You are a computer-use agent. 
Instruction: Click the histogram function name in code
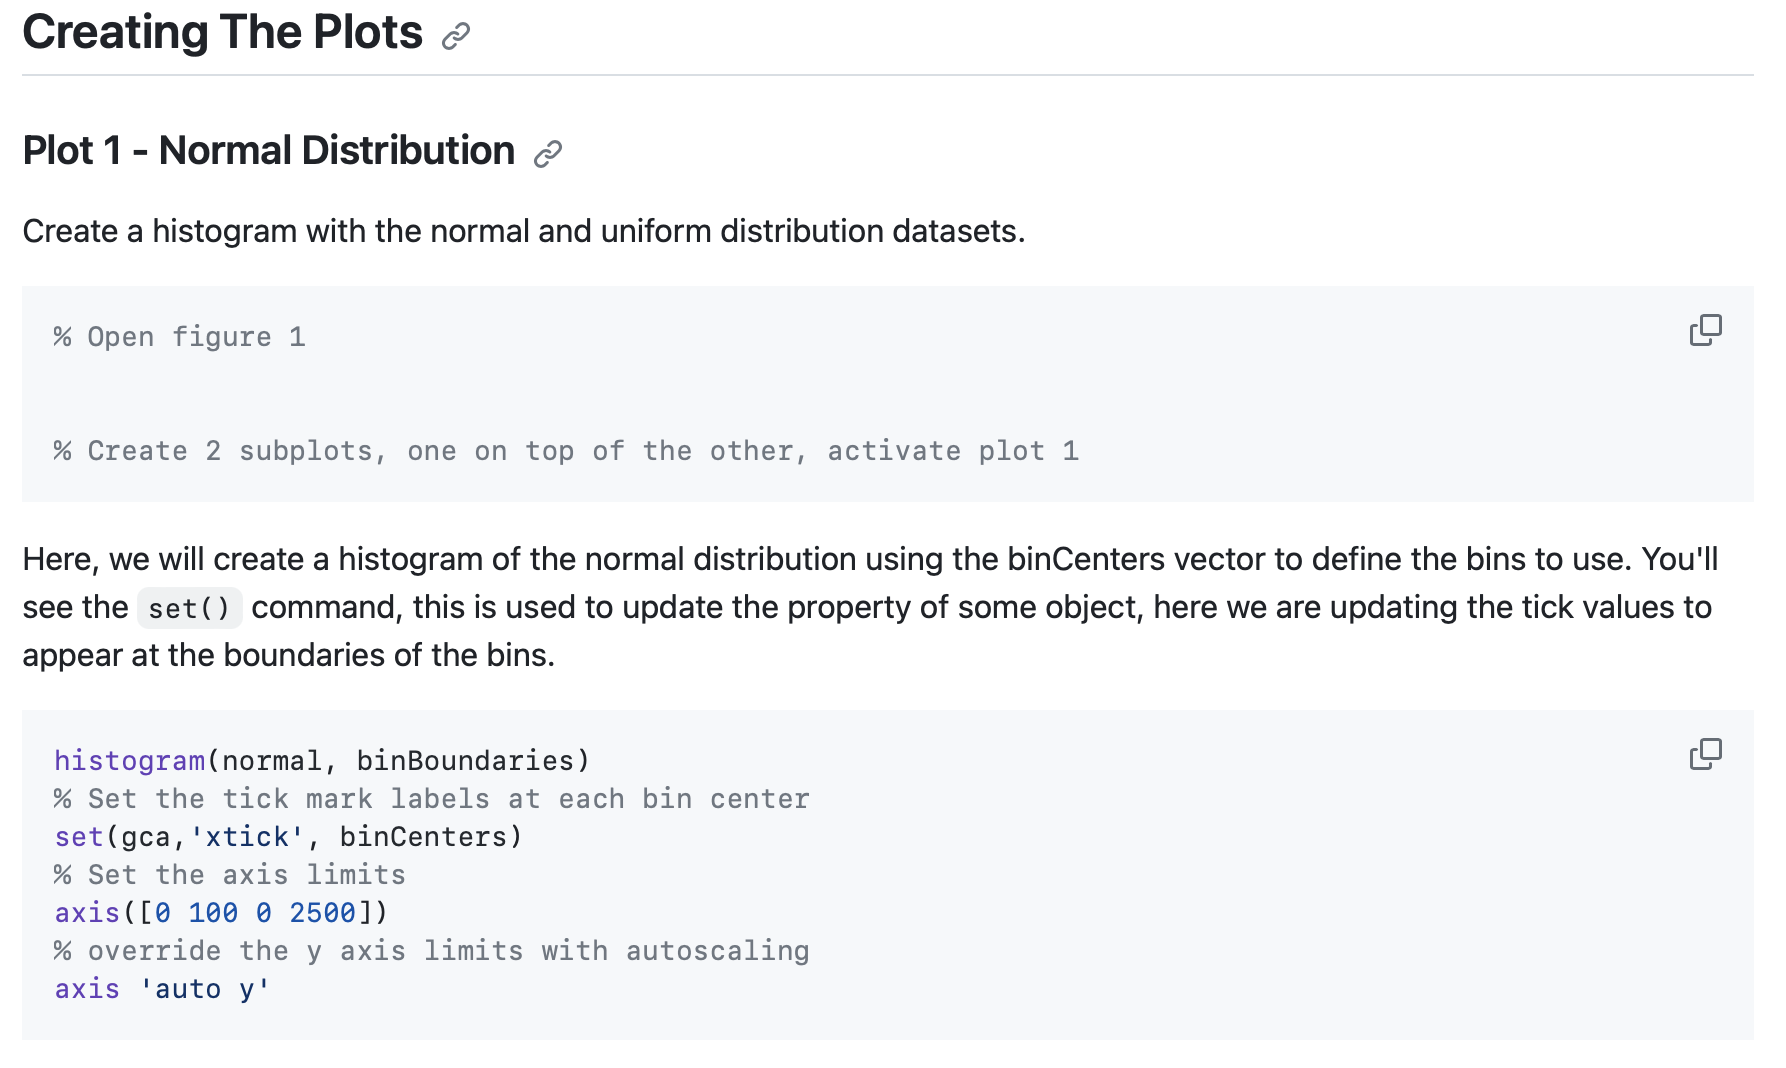130,761
